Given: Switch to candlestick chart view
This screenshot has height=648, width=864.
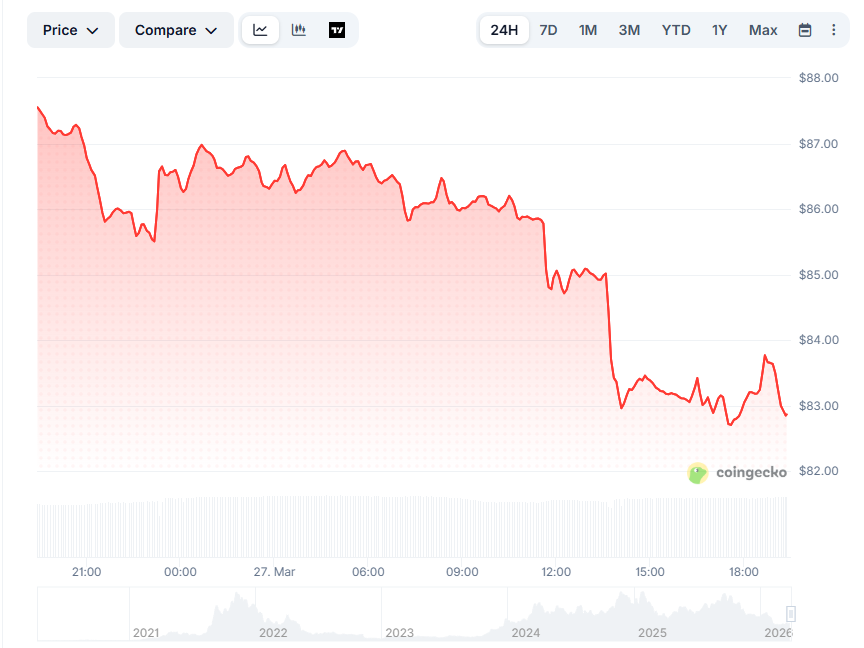Looking at the screenshot, I should click(298, 30).
